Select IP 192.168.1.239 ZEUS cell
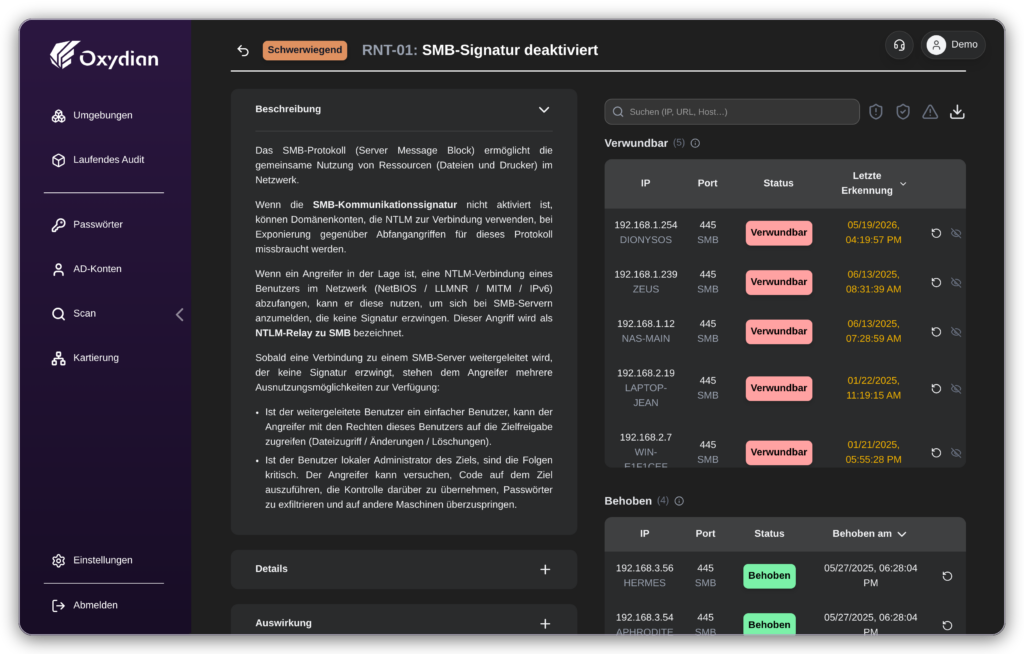 [x=645, y=282]
